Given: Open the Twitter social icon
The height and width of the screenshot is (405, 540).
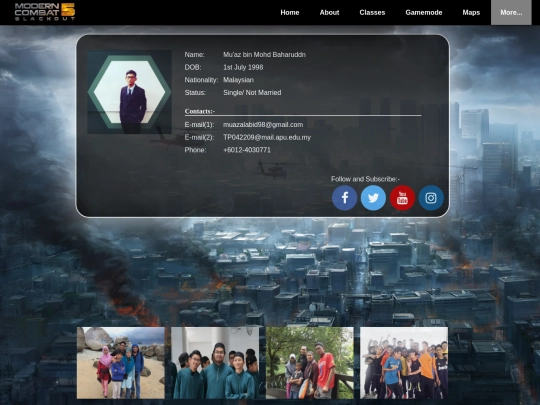Looking at the screenshot, I should 373,198.
